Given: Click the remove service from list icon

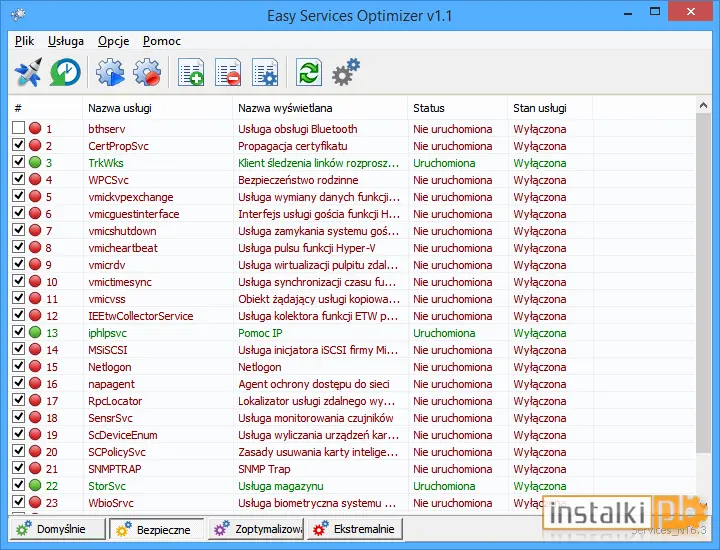Looking at the screenshot, I should tap(228, 72).
